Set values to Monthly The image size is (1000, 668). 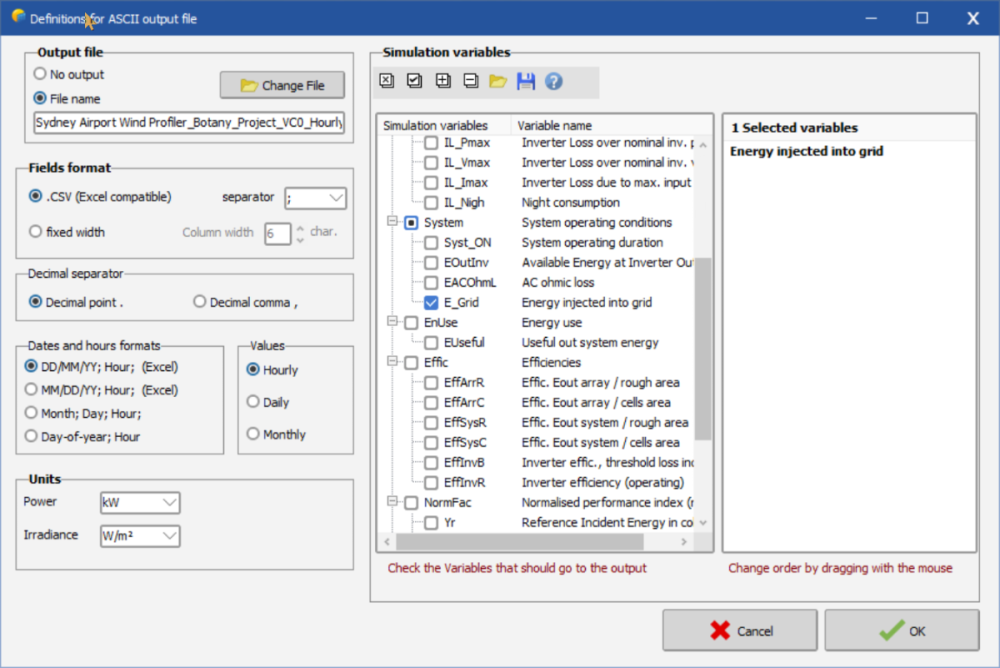point(253,434)
